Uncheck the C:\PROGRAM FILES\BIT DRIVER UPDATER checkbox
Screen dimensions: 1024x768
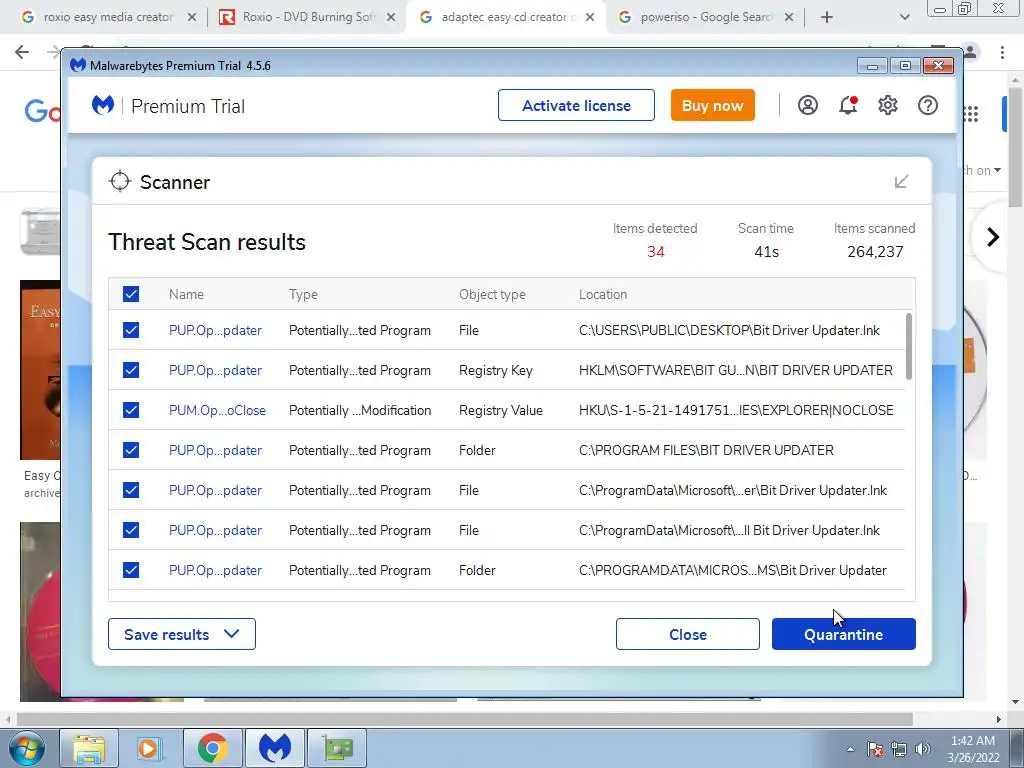(x=131, y=450)
